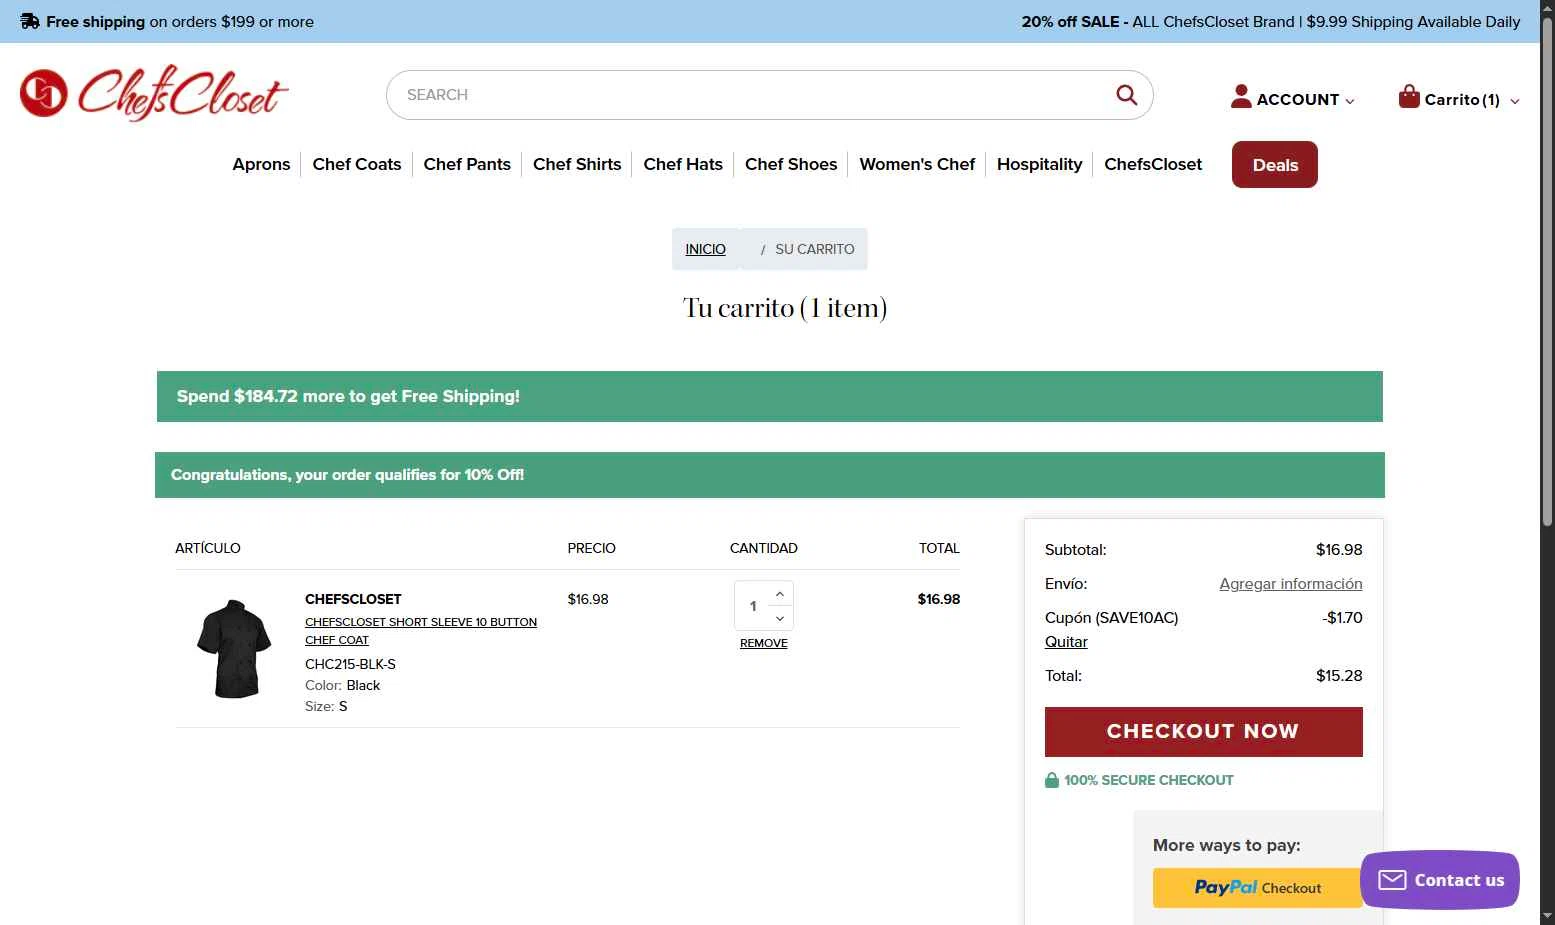The height and width of the screenshot is (925, 1555).
Task: Open the Chef Coats menu
Action: click(357, 164)
